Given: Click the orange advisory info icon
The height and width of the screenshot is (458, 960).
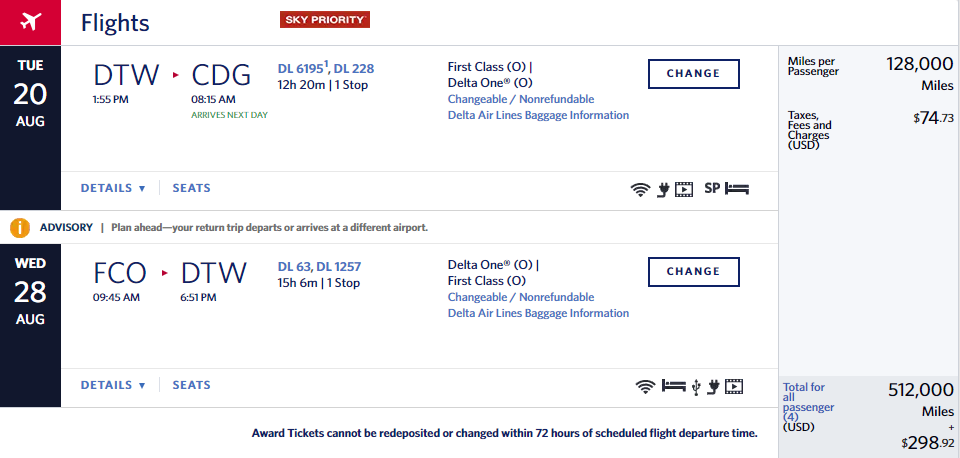Looking at the screenshot, I should pos(20,227).
